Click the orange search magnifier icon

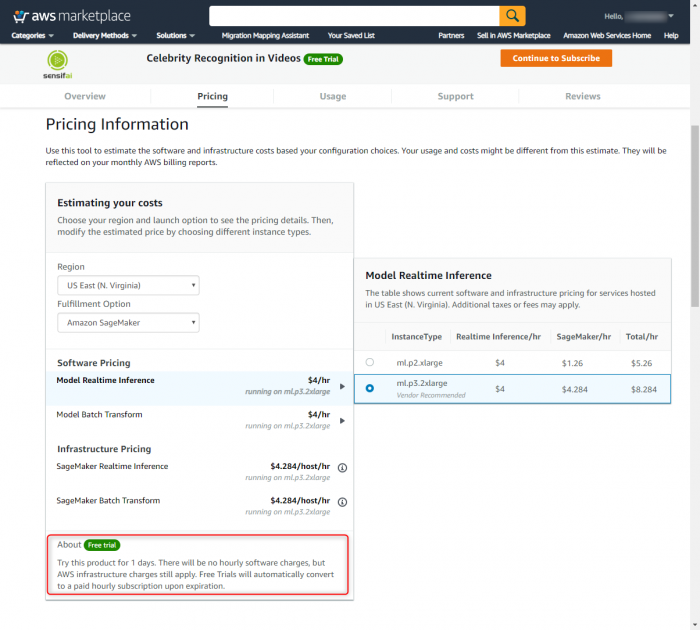(x=512, y=16)
